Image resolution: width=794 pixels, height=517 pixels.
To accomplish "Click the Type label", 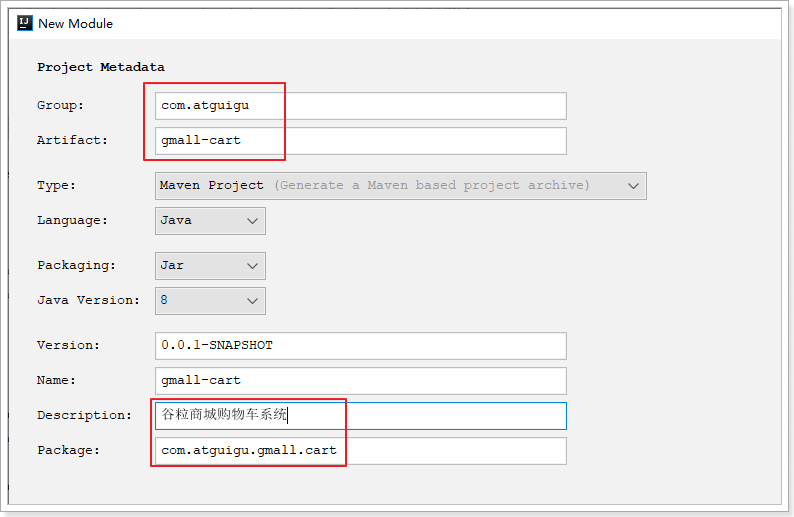I will (57, 186).
